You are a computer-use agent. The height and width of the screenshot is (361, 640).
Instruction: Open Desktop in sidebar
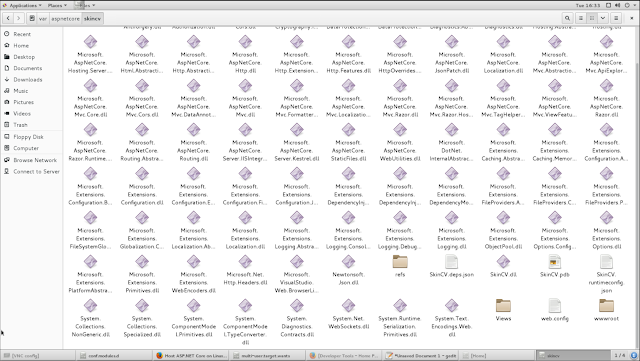24,57
